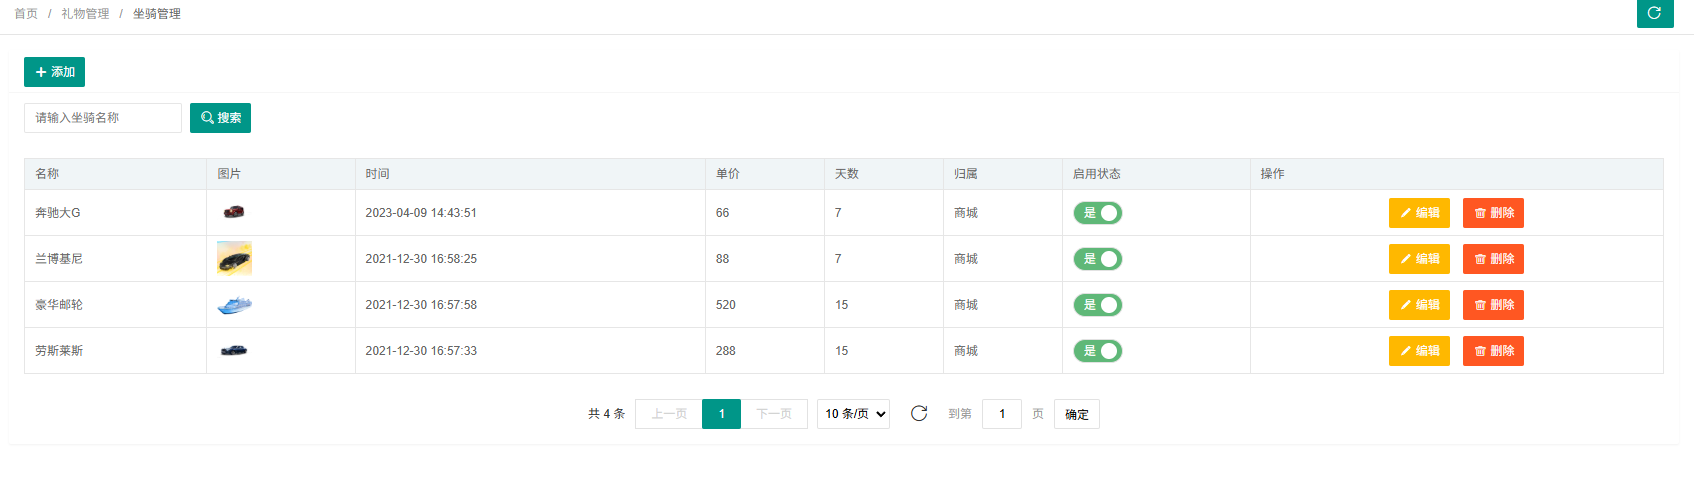Turn off 劳斯莱斯 status toggle
Image resolution: width=1694 pixels, height=494 pixels.
(x=1097, y=351)
